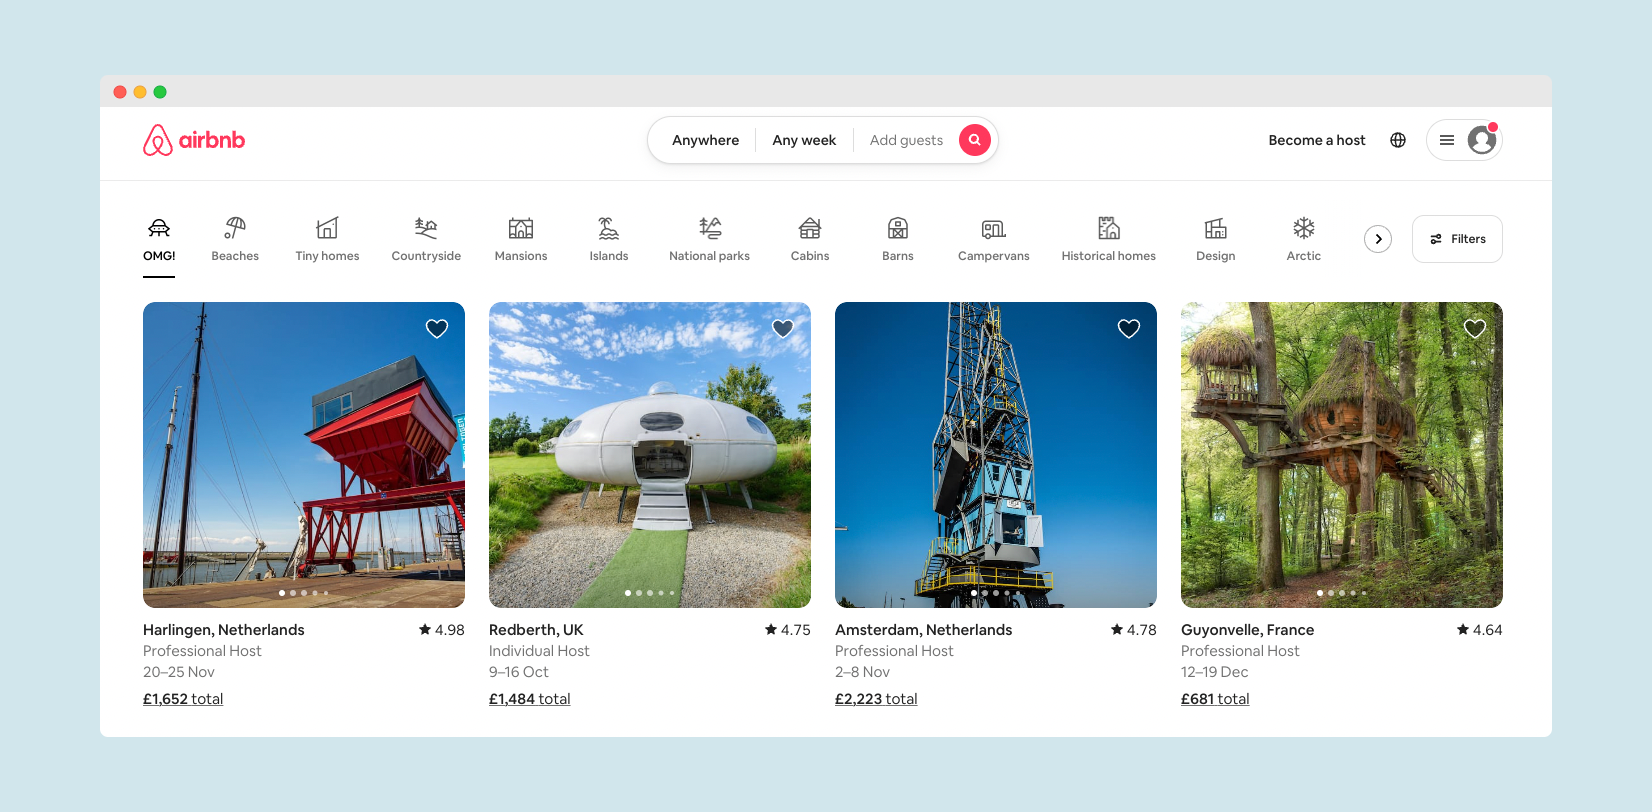The height and width of the screenshot is (812, 1652).
Task: Click the £681 total price
Action: (x=1215, y=699)
